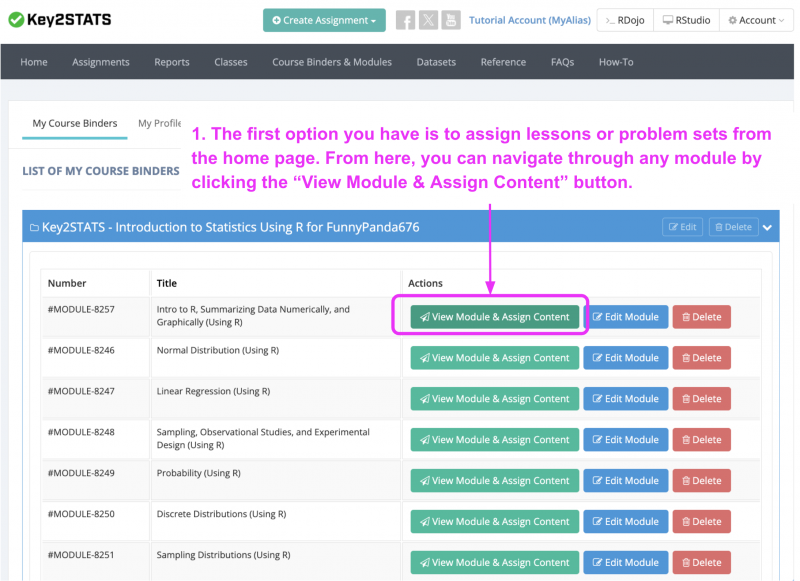Edit Module for Sampling Distributions
Viewport: 800px width, 581px height.
626,563
